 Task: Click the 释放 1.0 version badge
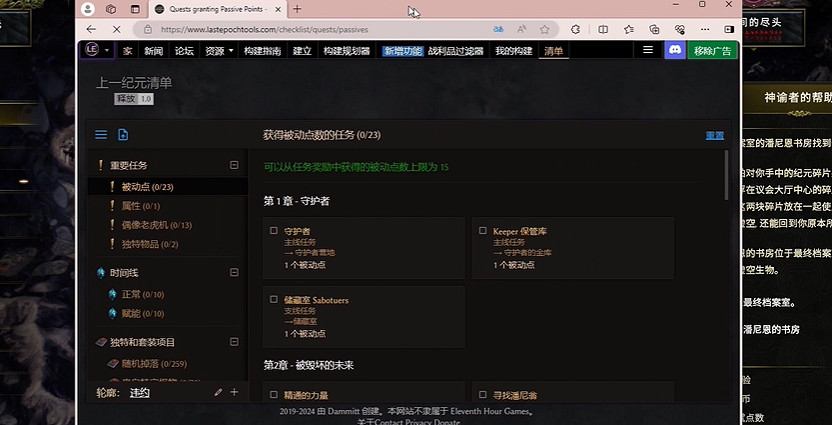pyautogui.click(x=134, y=99)
